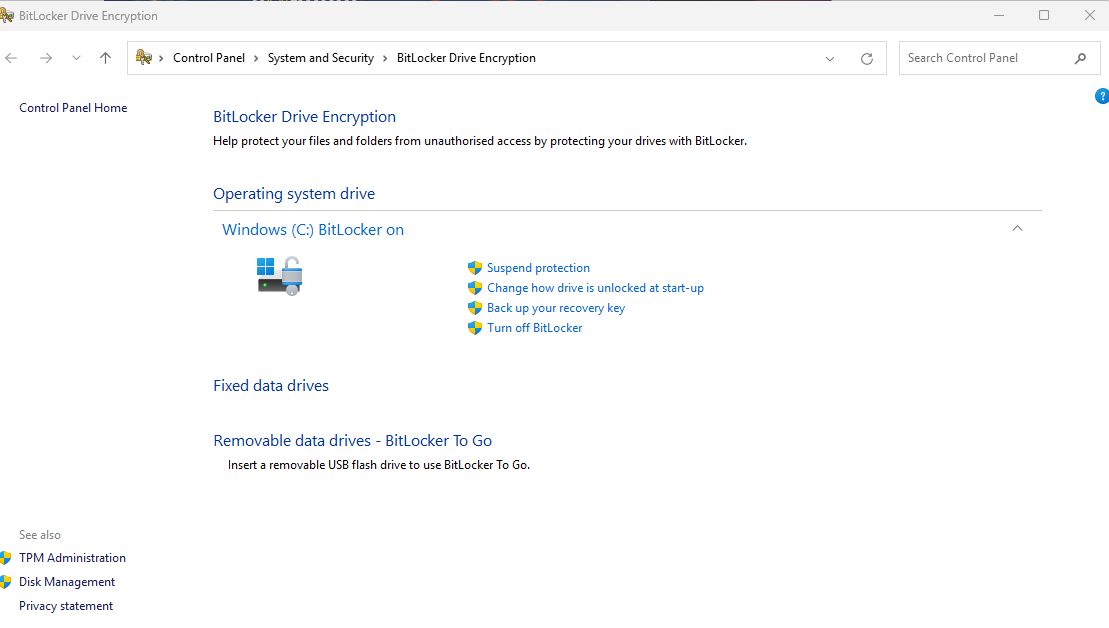Open the Privacy statement link

click(66, 605)
